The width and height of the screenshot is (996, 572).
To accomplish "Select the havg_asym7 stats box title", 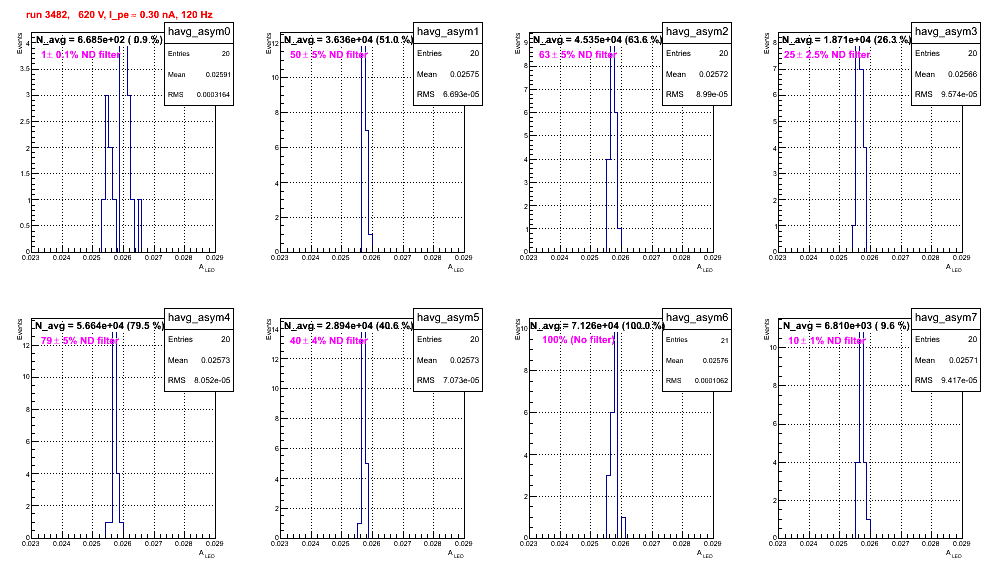I will pyautogui.click(x=946, y=318).
